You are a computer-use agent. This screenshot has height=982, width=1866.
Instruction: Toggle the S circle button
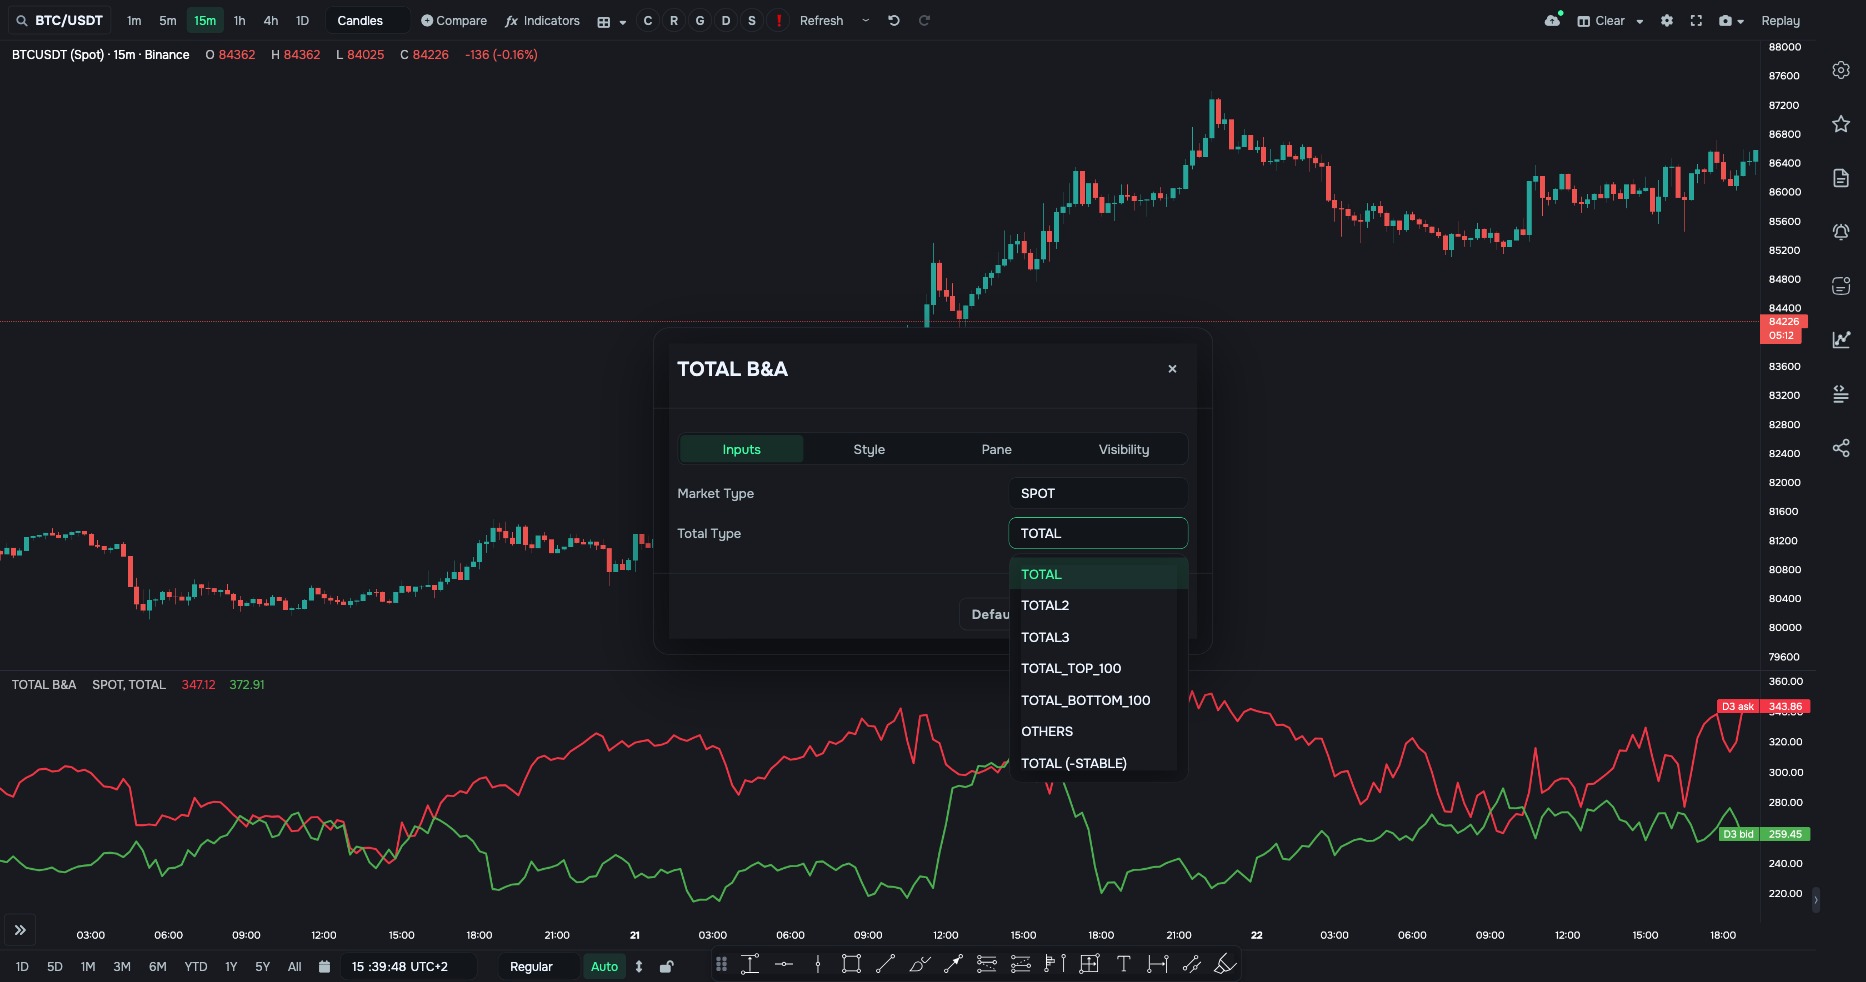[x=752, y=20]
